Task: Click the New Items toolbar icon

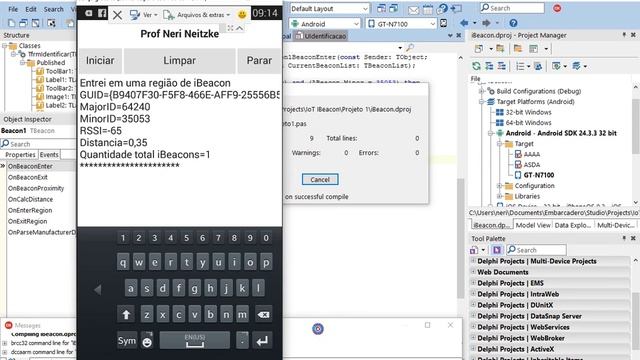Action: pyautogui.click(x=12, y=23)
